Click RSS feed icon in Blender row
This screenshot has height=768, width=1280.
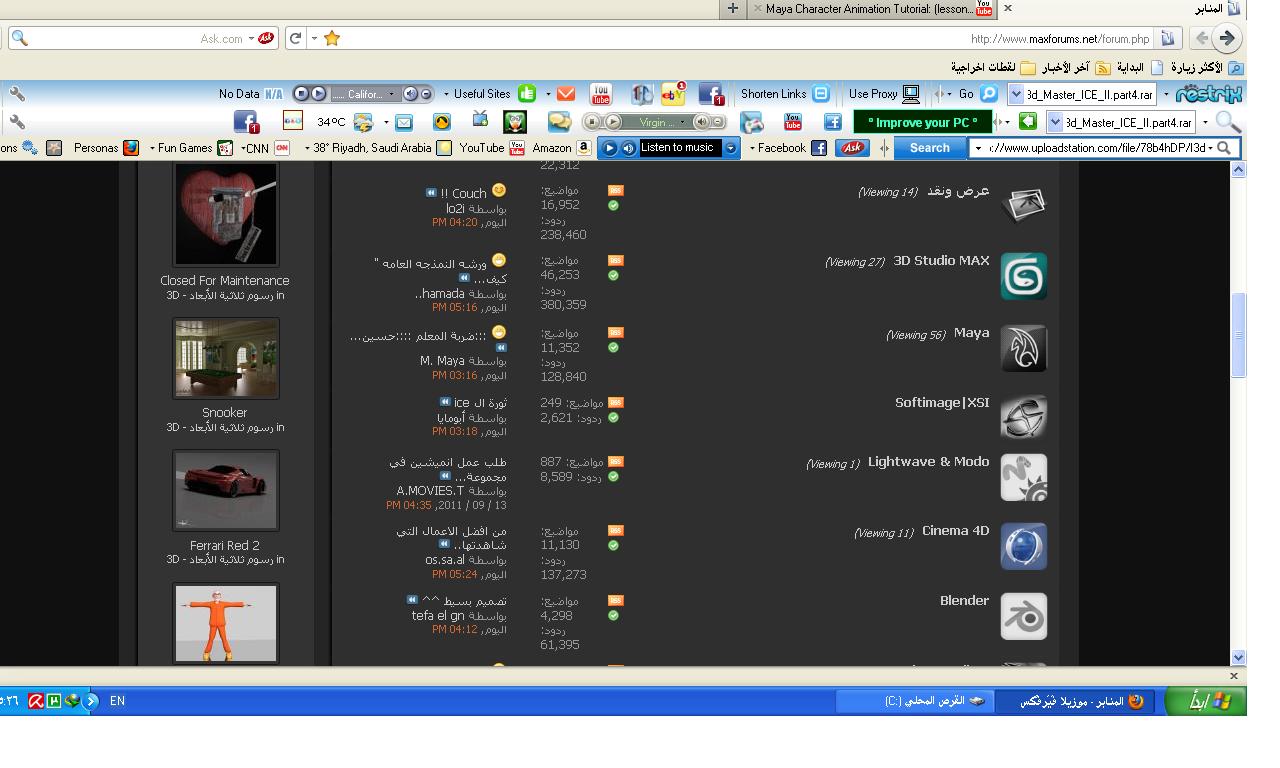615,600
